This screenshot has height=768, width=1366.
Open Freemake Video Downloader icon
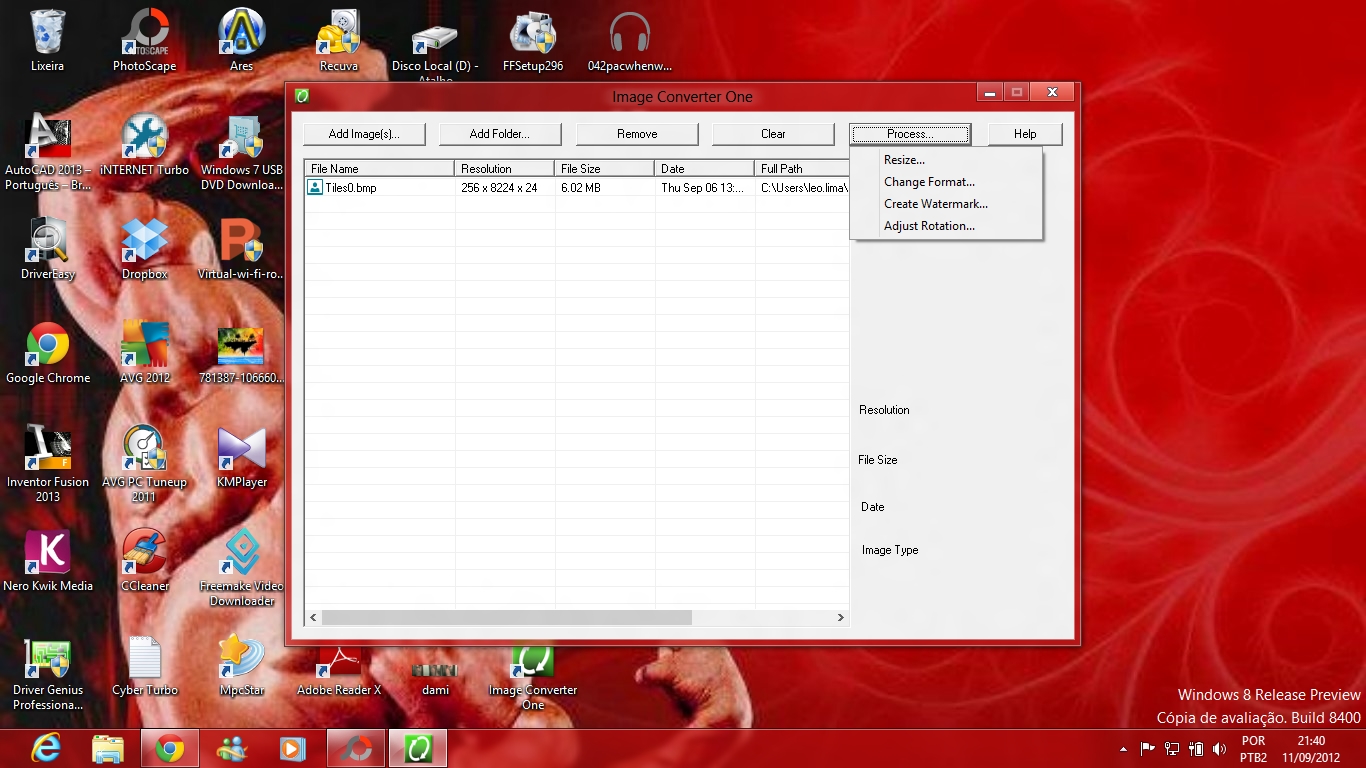tap(242, 568)
